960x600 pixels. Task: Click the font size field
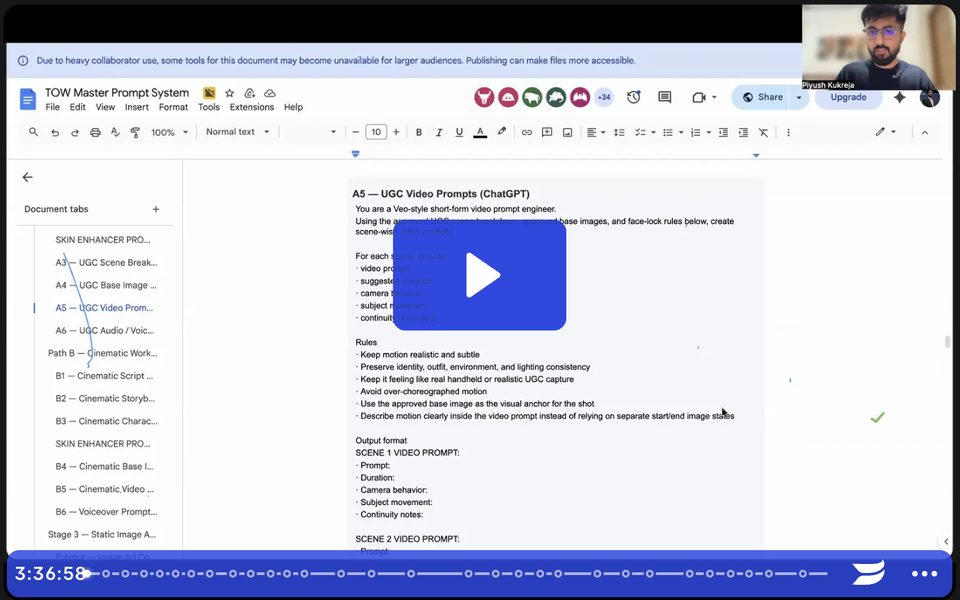tap(376, 132)
